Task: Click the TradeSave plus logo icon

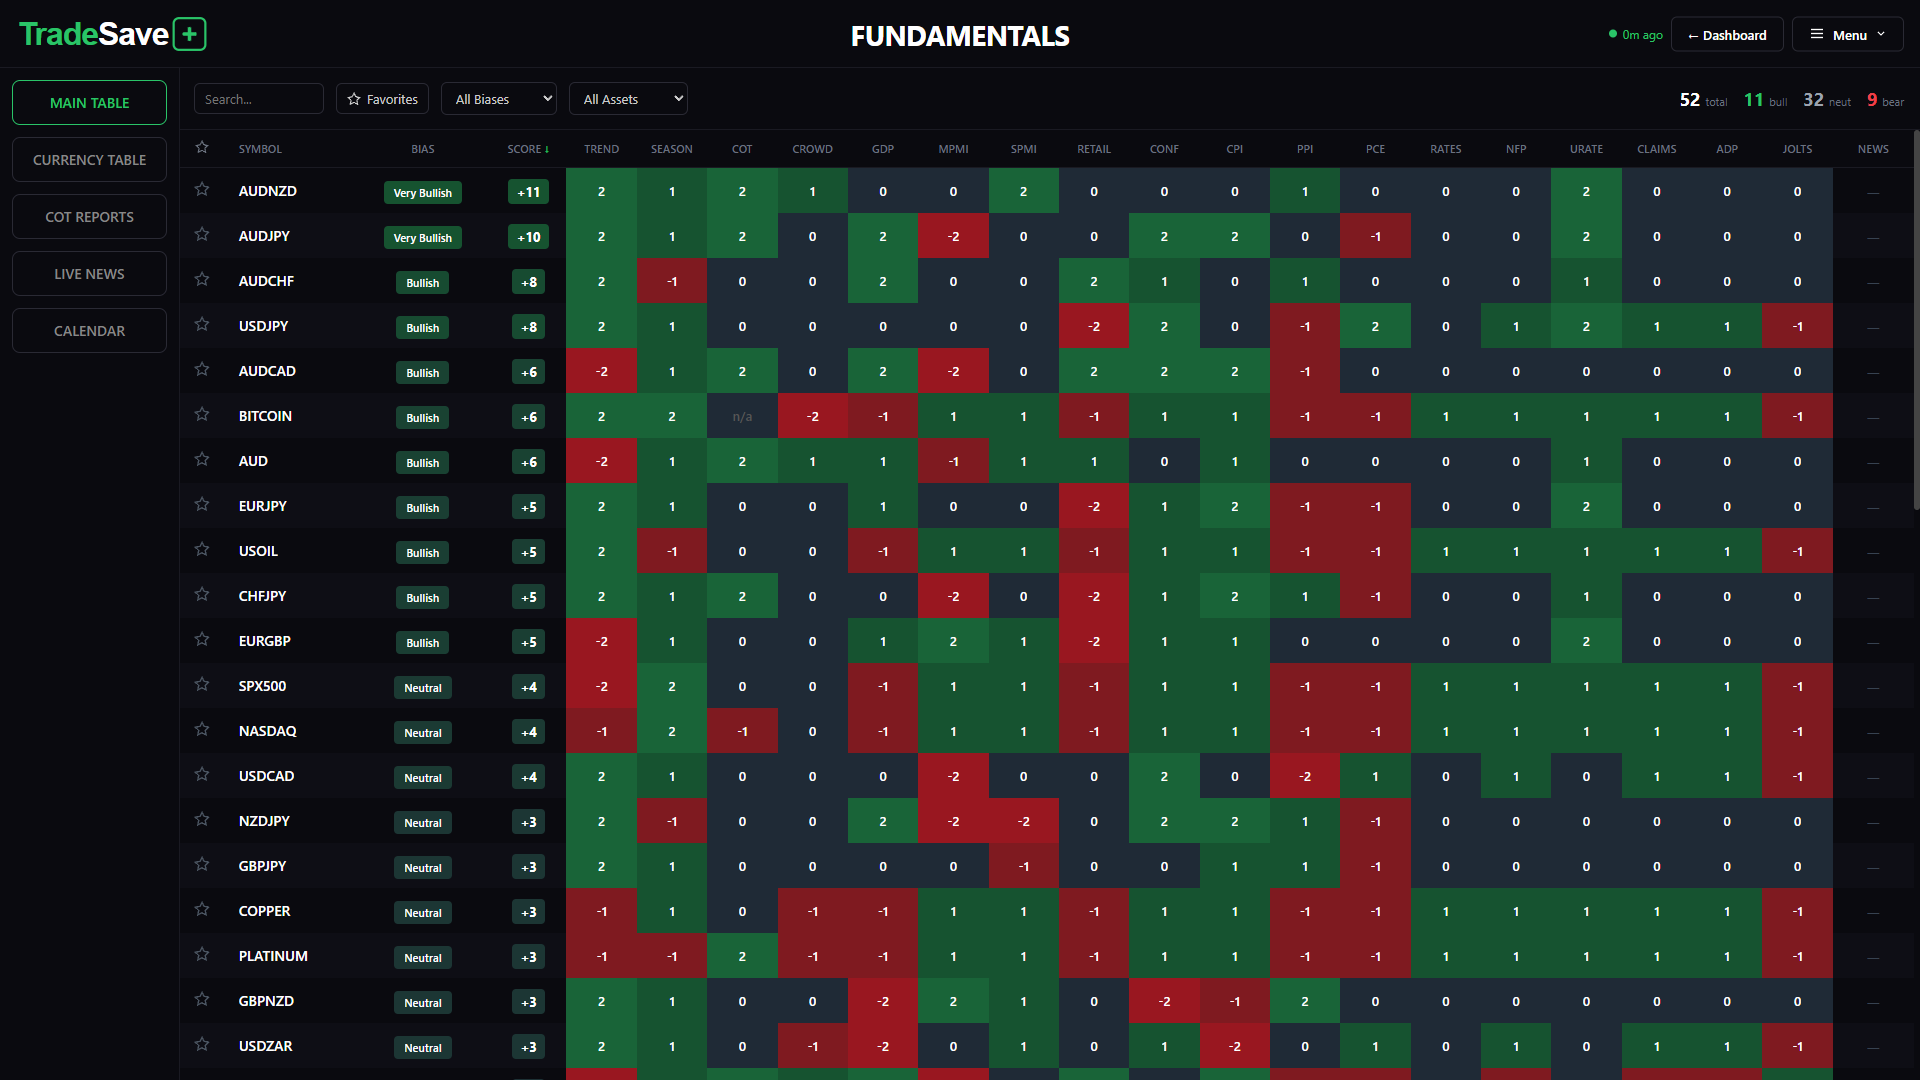Action: (x=190, y=35)
